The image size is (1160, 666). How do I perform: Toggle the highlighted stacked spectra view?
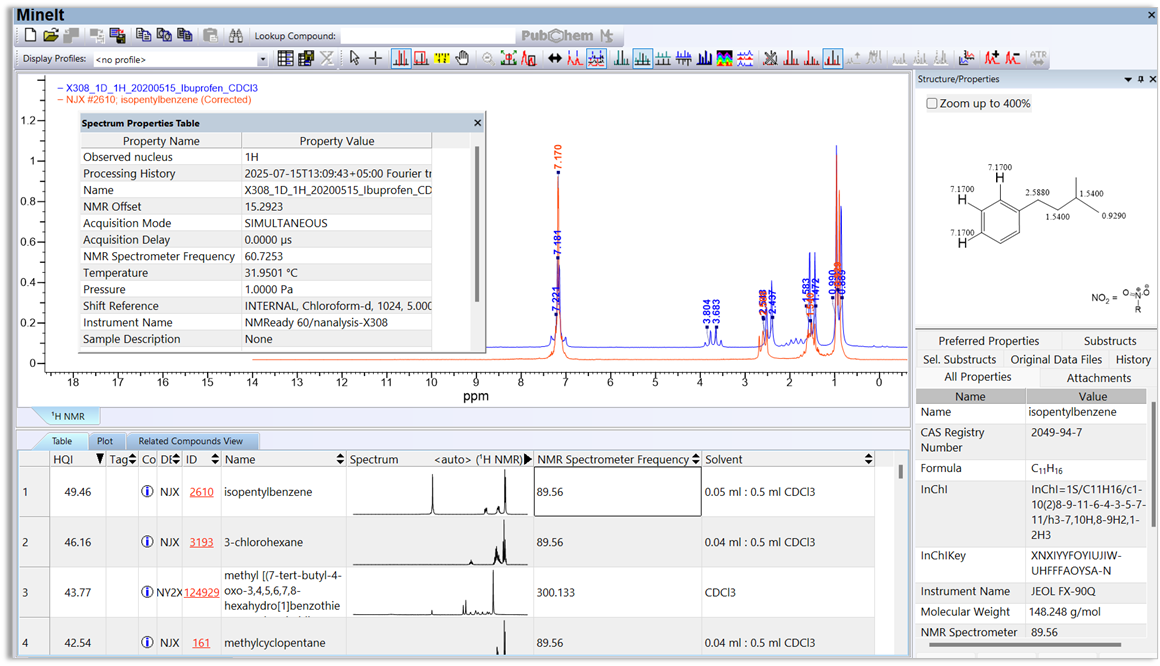pyautogui.click(x=596, y=58)
